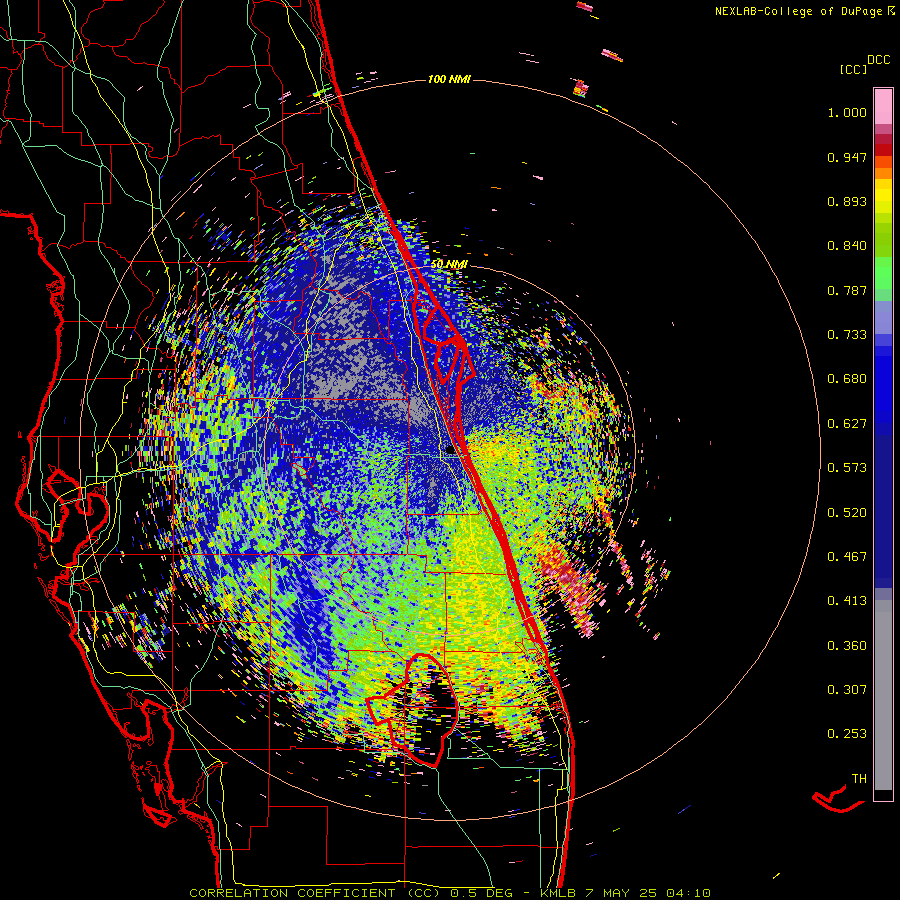This screenshot has height=900, width=900.
Task: Click the 0.573 color scale value
Action: click(x=847, y=468)
